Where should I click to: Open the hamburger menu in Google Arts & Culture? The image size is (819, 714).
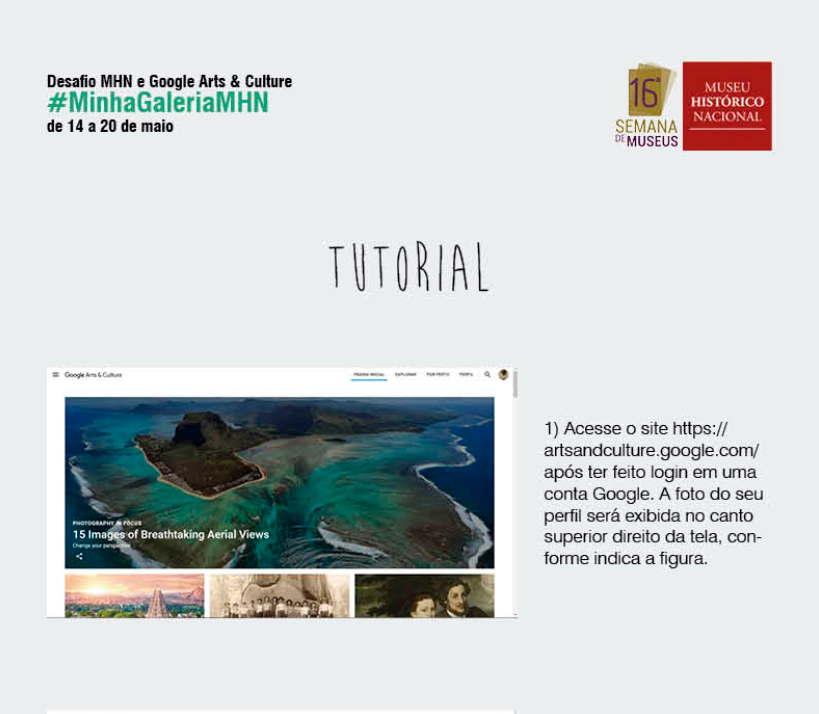[x=55, y=375]
